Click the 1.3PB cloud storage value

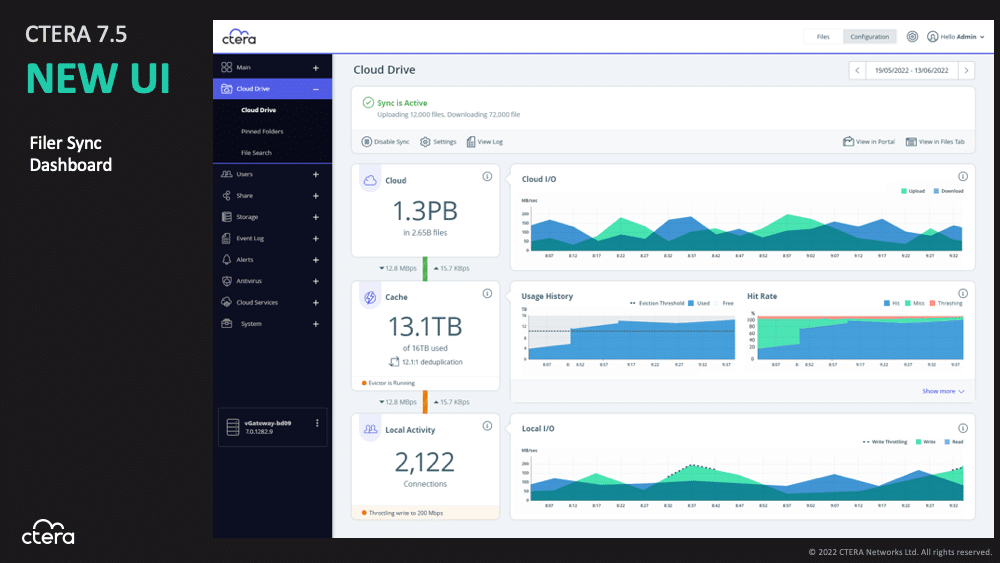[x=425, y=211]
